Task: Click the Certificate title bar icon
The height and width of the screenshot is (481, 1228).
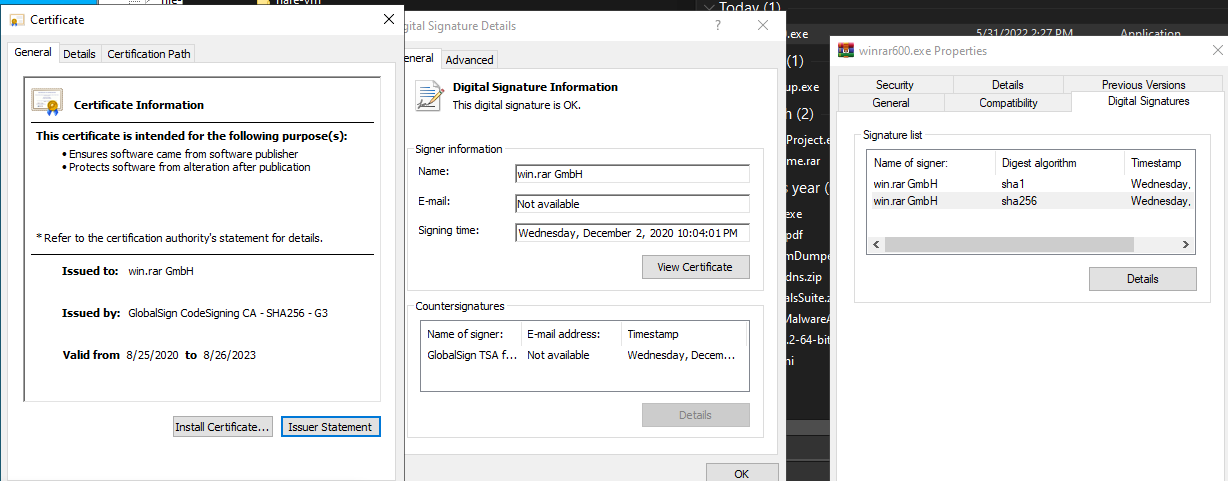Action: pos(17,20)
